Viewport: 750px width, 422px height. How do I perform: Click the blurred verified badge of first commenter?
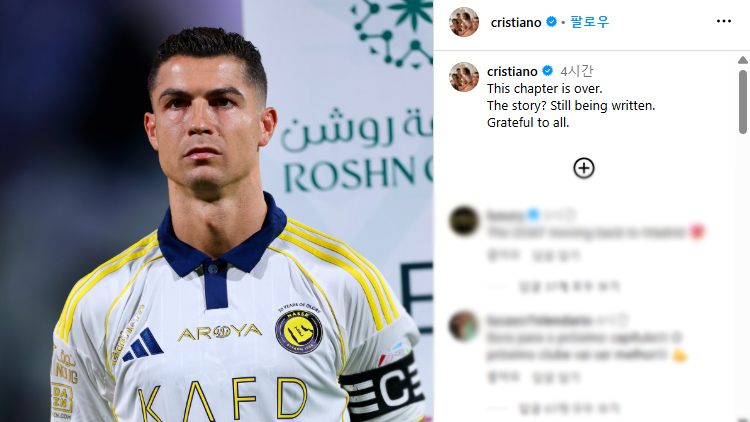point(533,215)
